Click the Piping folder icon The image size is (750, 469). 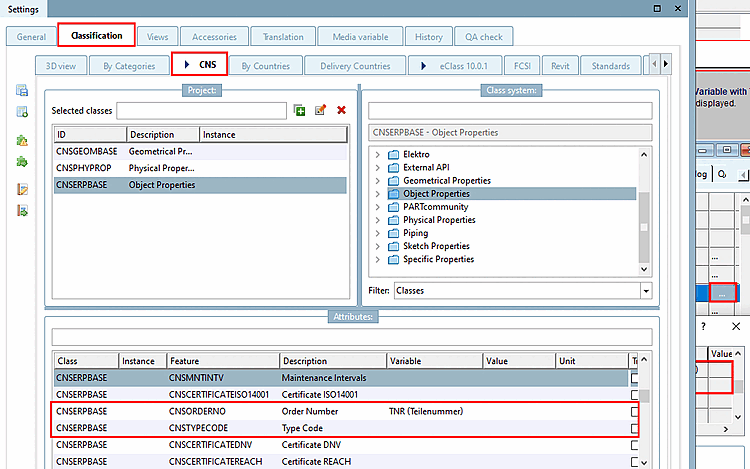click(x=393, y=233)
